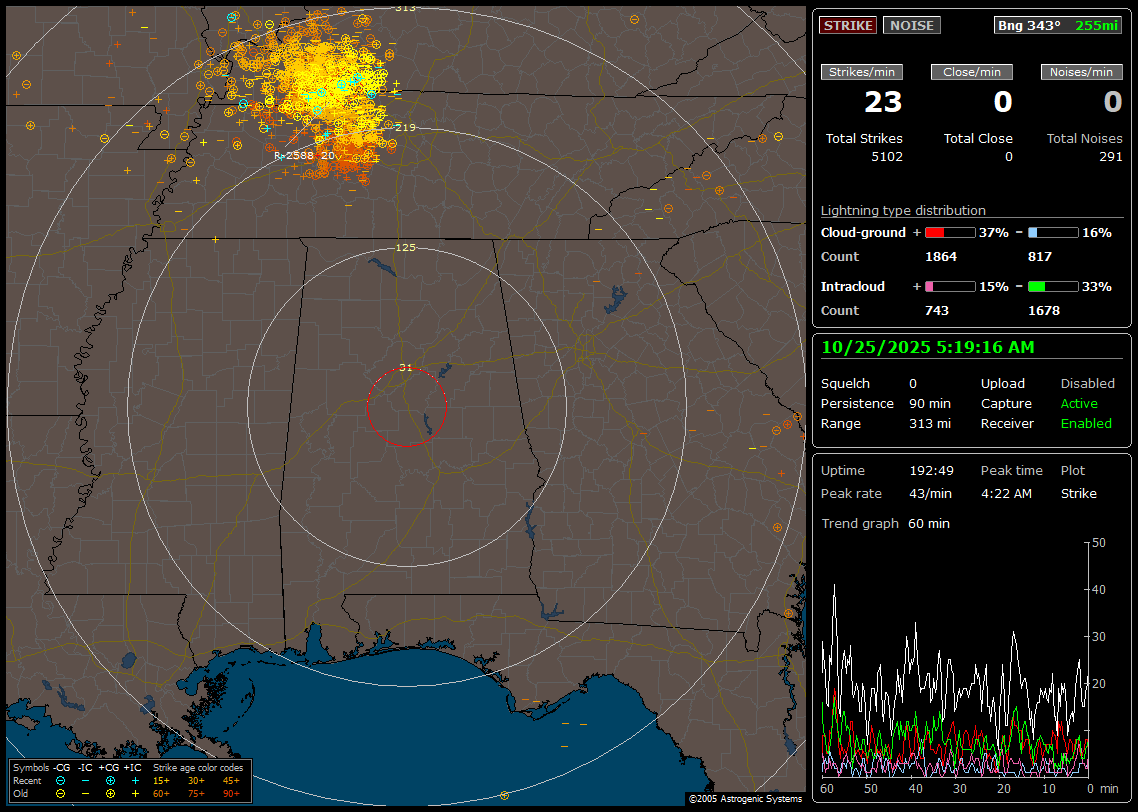Toggle the NOISE indicator
The width and height of the screenshot is (1138, 812).
click(911, 25)
